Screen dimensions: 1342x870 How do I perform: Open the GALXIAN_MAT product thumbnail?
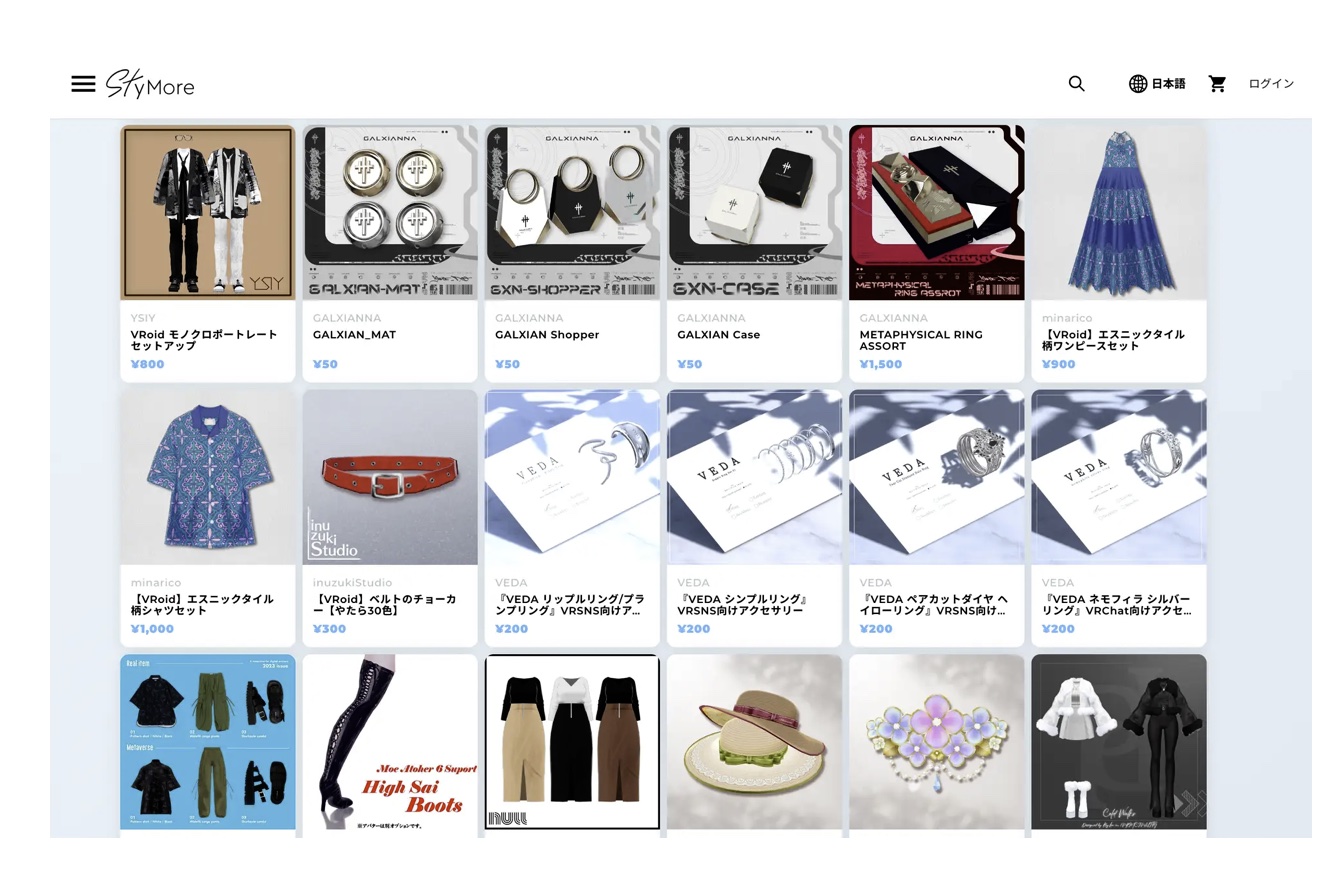390,212
